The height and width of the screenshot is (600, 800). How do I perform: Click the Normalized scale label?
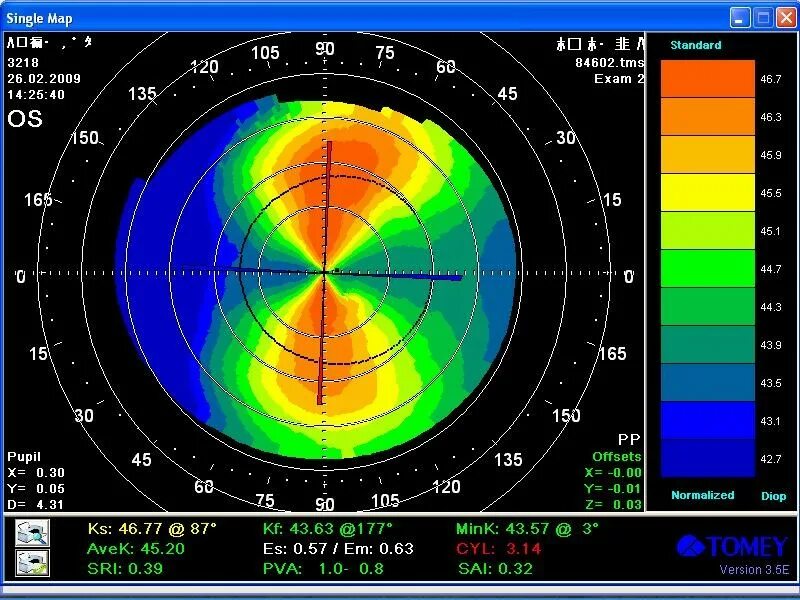[x=703, y=495]
